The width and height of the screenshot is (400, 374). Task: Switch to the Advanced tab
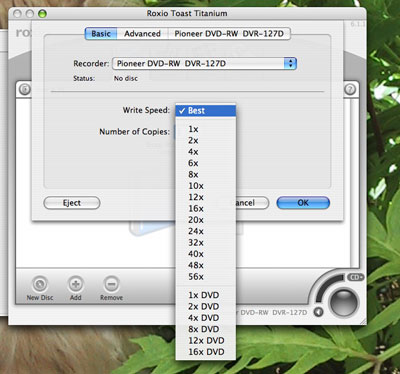[x=142, y=34]
